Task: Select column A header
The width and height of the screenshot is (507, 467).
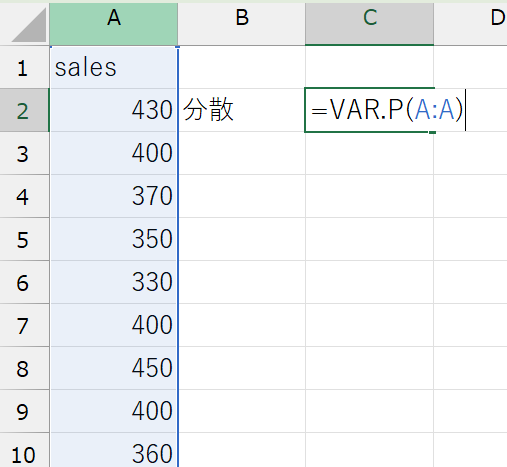Action: pos(114,24)
